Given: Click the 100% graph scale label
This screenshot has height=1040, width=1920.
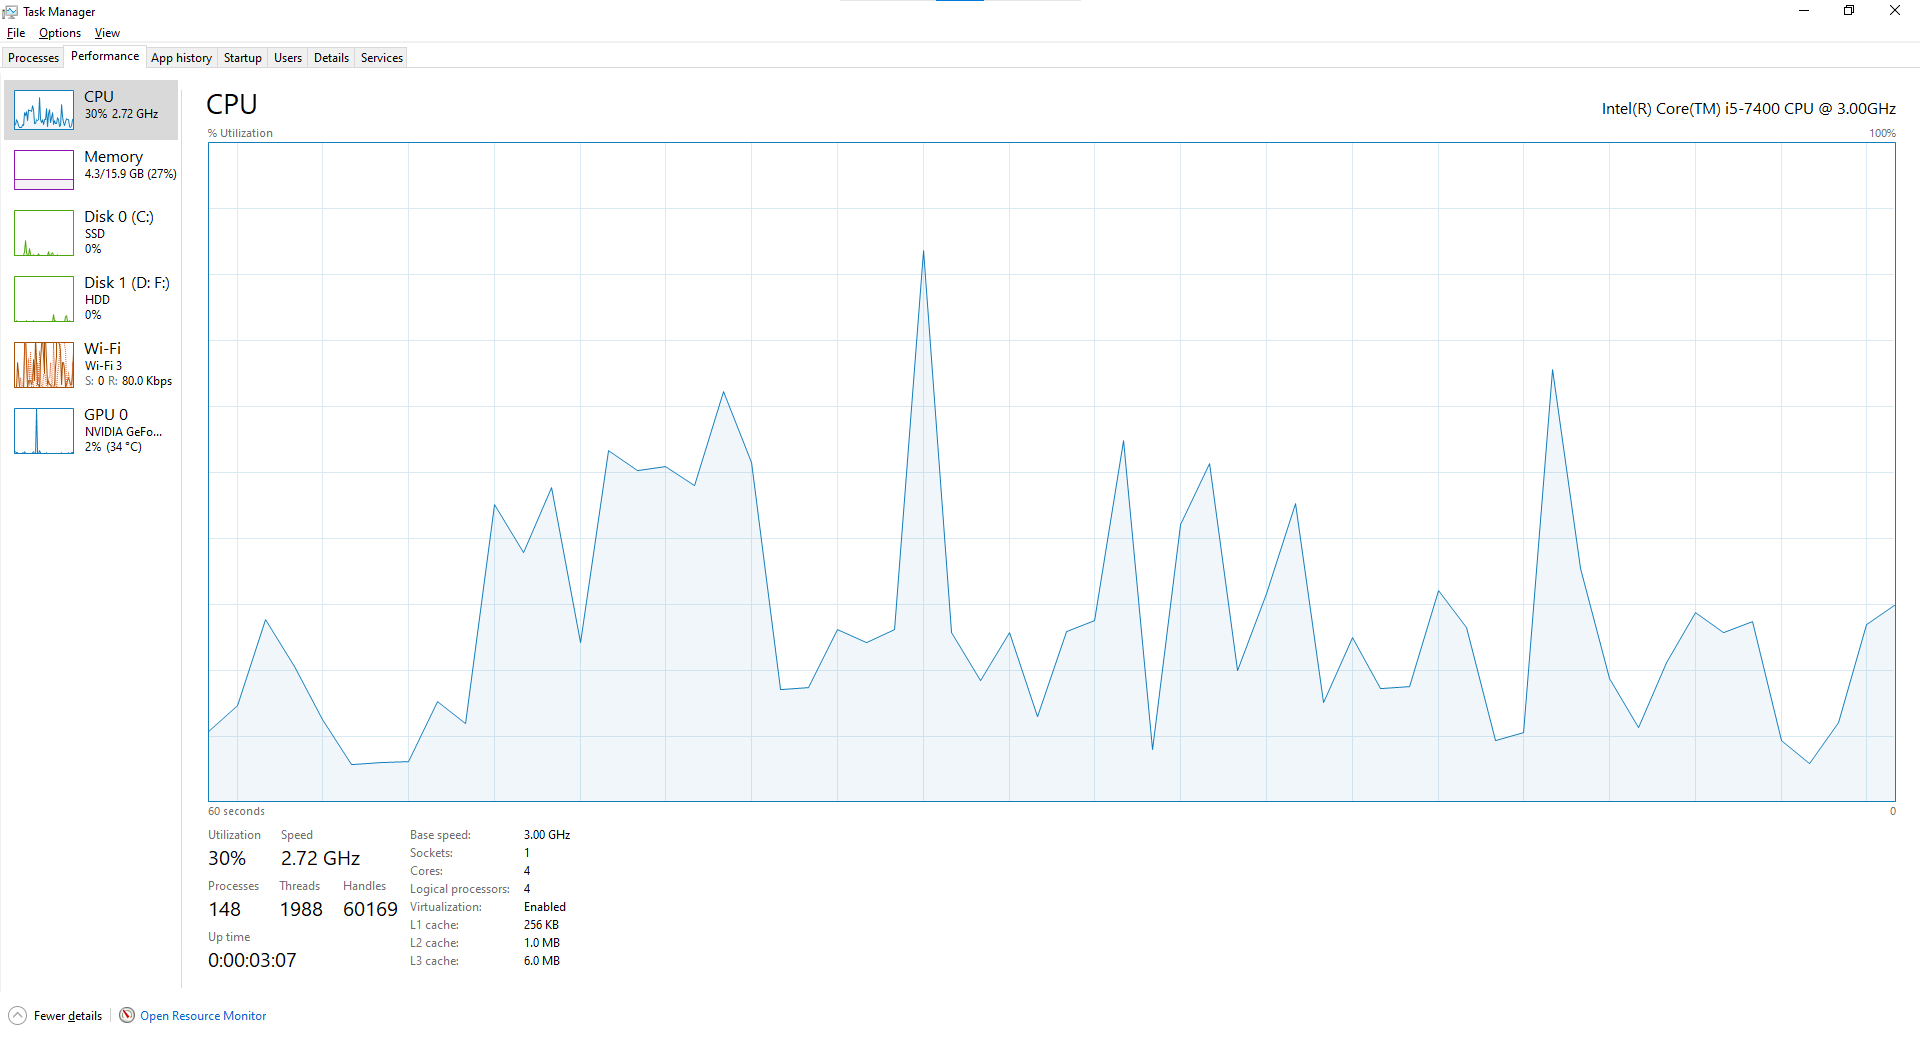Looking at the screenshot, I should coord(1882,133).
